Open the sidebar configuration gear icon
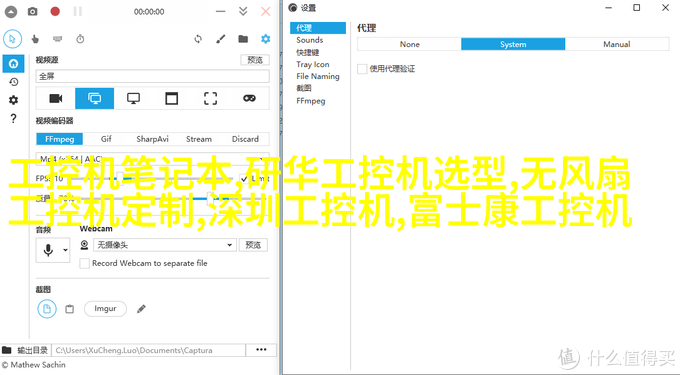This screenshot has height=375, width=680. [13, 100]
